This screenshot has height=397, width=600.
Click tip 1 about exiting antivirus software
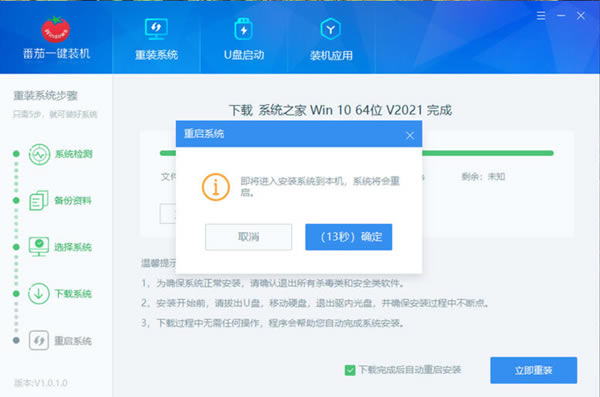coord(273,283)
